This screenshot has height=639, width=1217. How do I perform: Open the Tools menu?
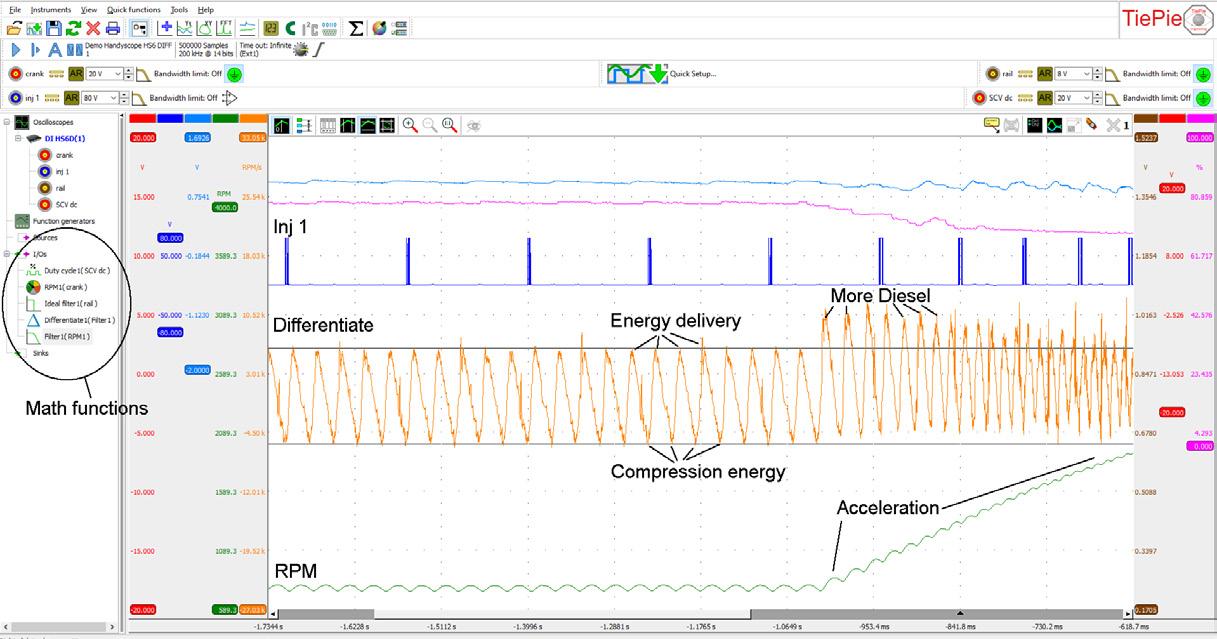pyautogui.click(x=179, y=9)
